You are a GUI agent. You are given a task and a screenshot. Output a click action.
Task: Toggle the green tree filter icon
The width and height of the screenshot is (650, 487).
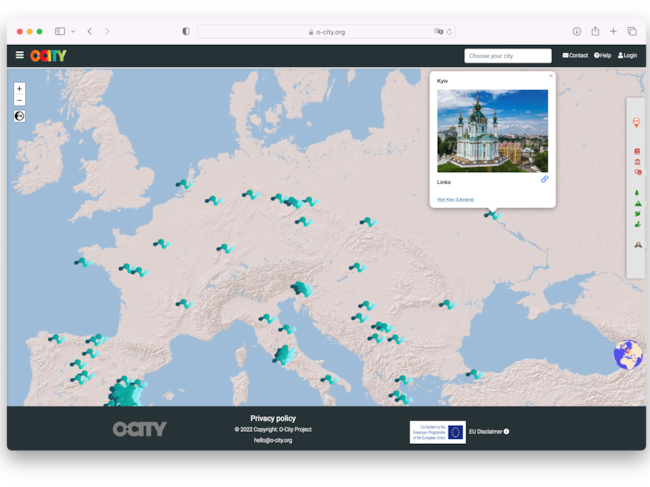[637, 192]
